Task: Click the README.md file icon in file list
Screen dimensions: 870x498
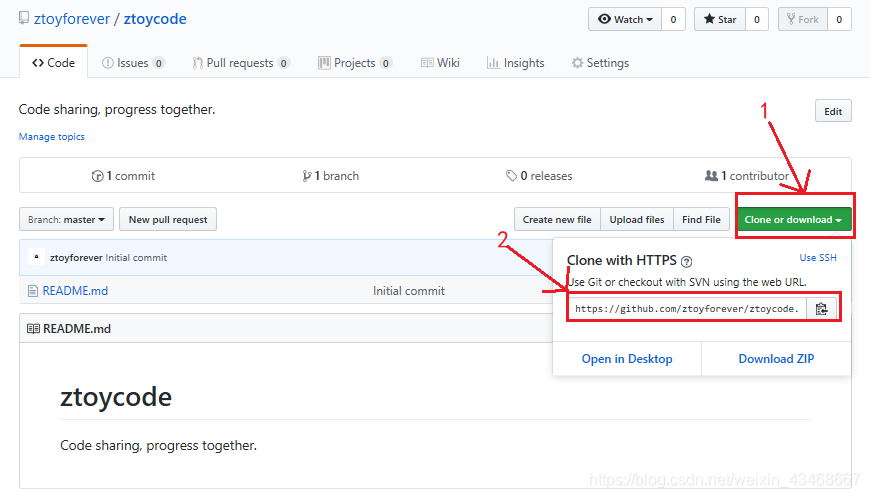Action: pos(33,291)
